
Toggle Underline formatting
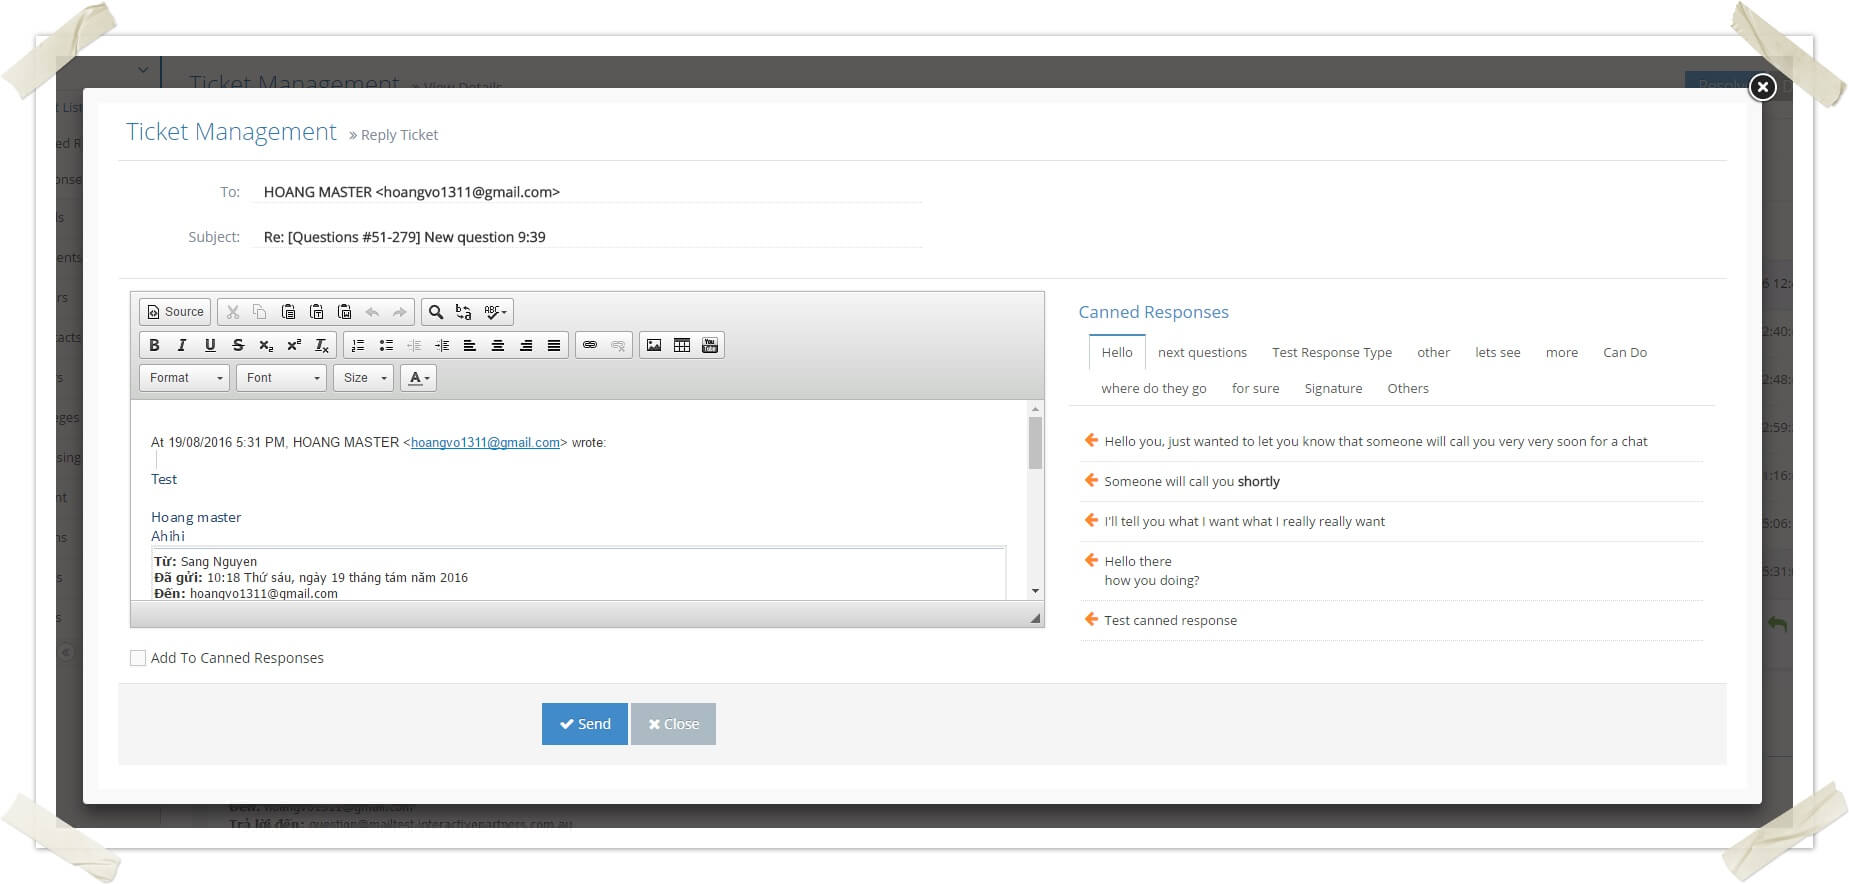(210, 345)
